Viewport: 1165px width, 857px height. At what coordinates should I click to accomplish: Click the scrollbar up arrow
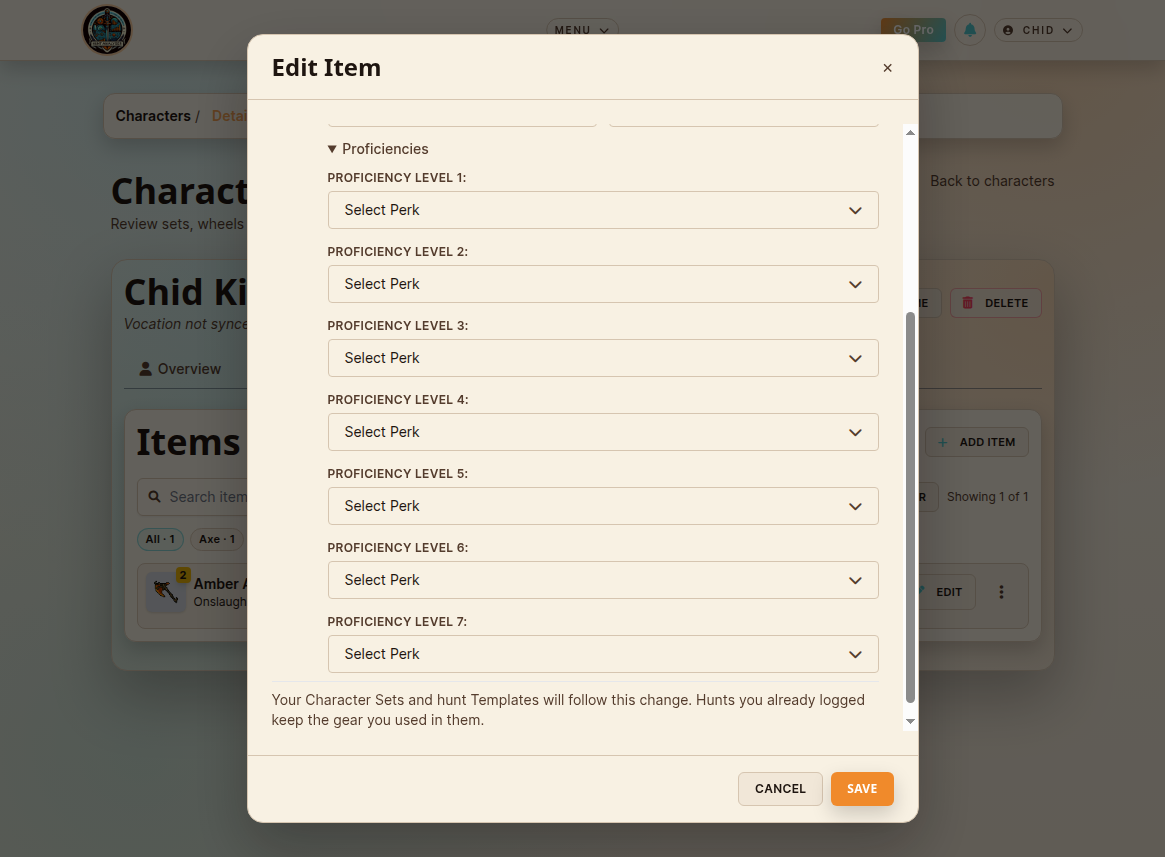pyautogui.click(x=910, y=132)
